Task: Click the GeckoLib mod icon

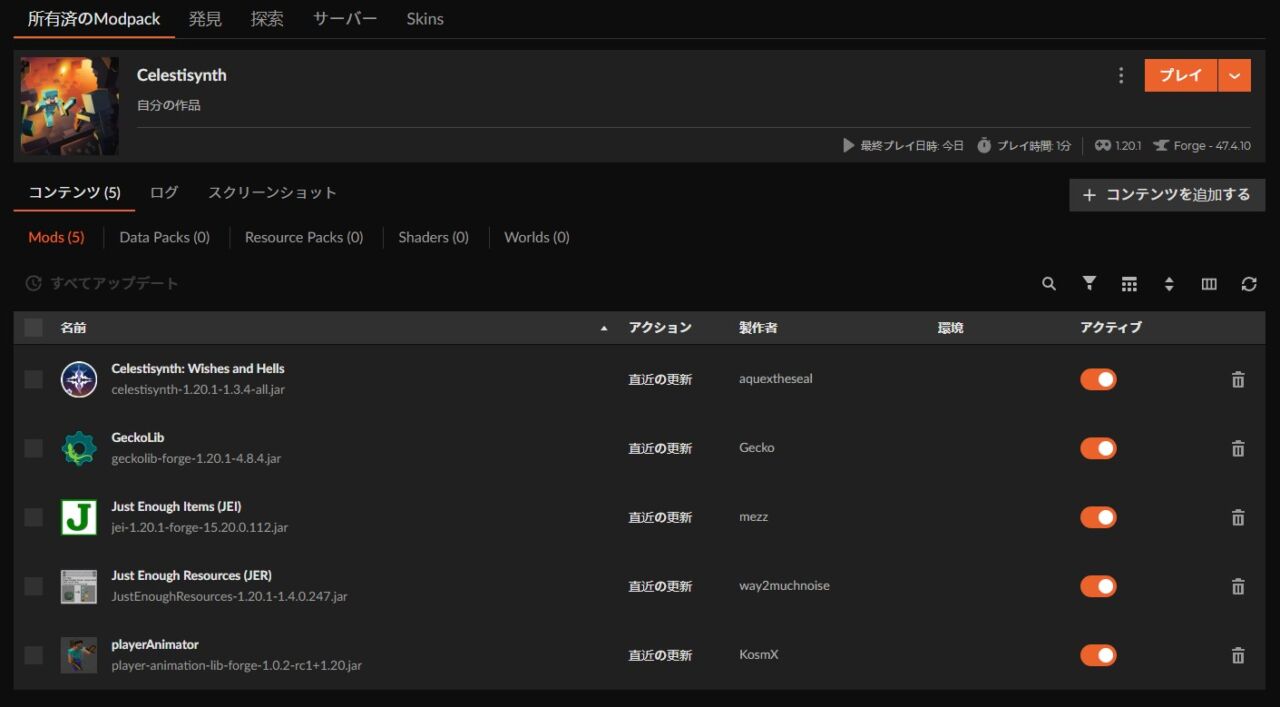Action: click(x=79, y=448)
